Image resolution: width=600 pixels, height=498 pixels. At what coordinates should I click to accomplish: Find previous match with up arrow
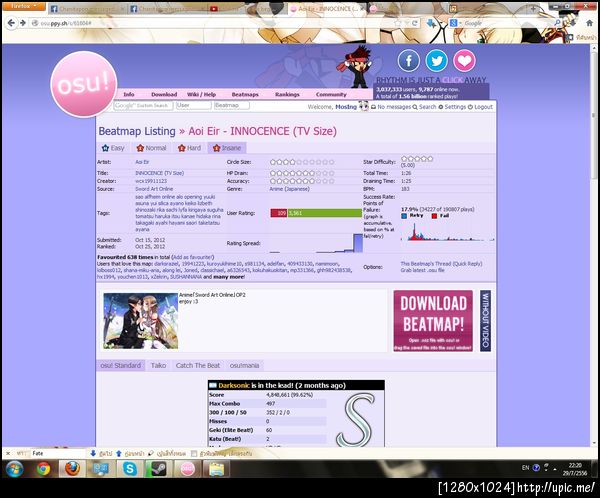(119, 453)
